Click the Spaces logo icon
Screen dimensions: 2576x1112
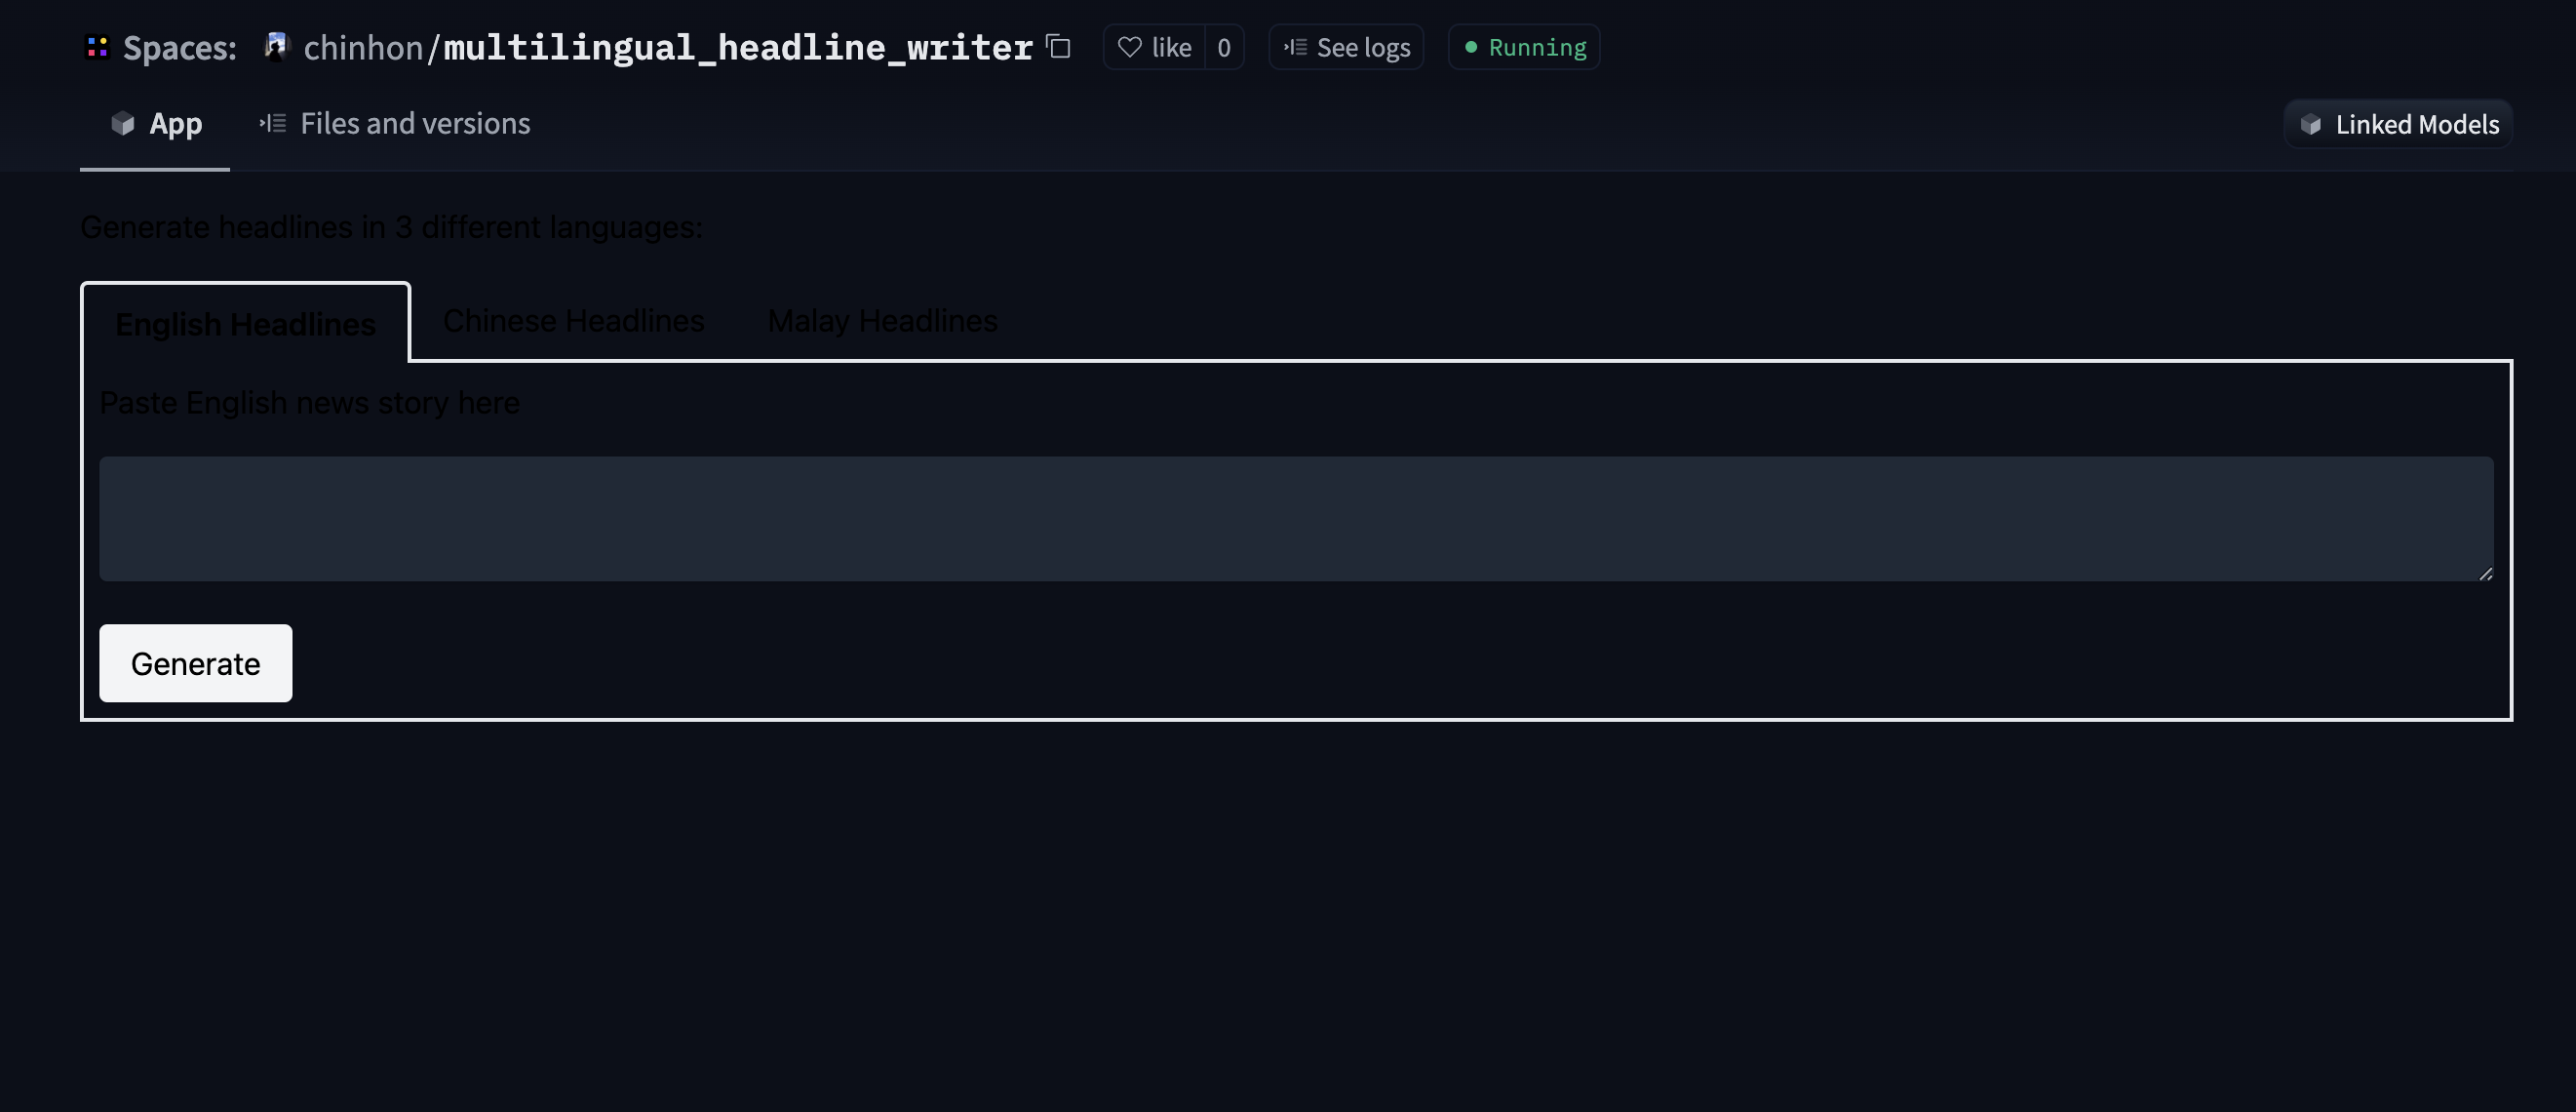click(96, 46)
